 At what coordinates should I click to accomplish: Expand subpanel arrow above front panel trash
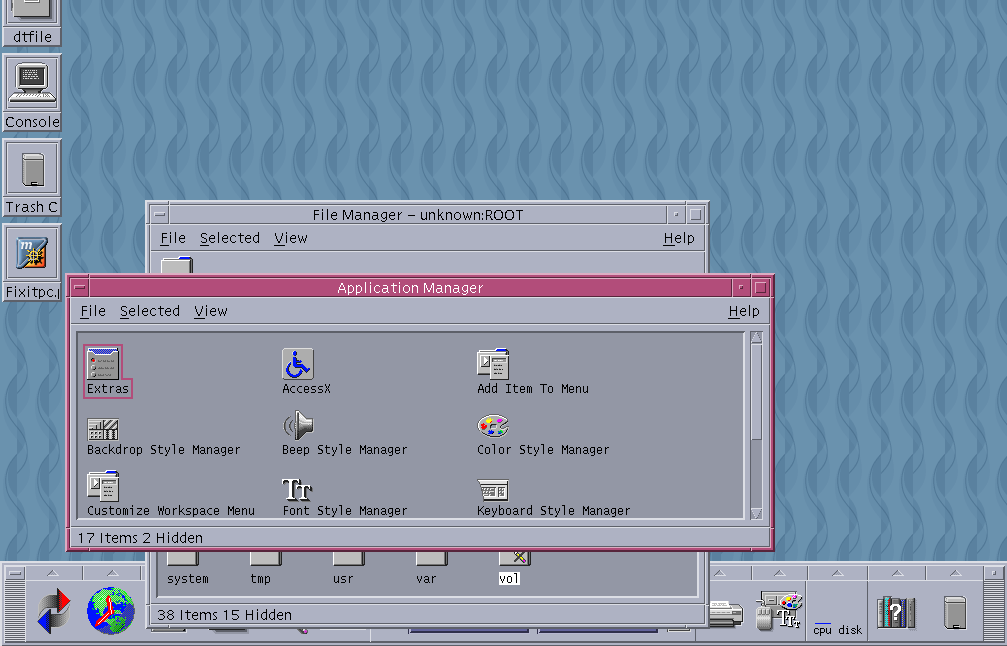pyautogui.click(x=956, y=573)
